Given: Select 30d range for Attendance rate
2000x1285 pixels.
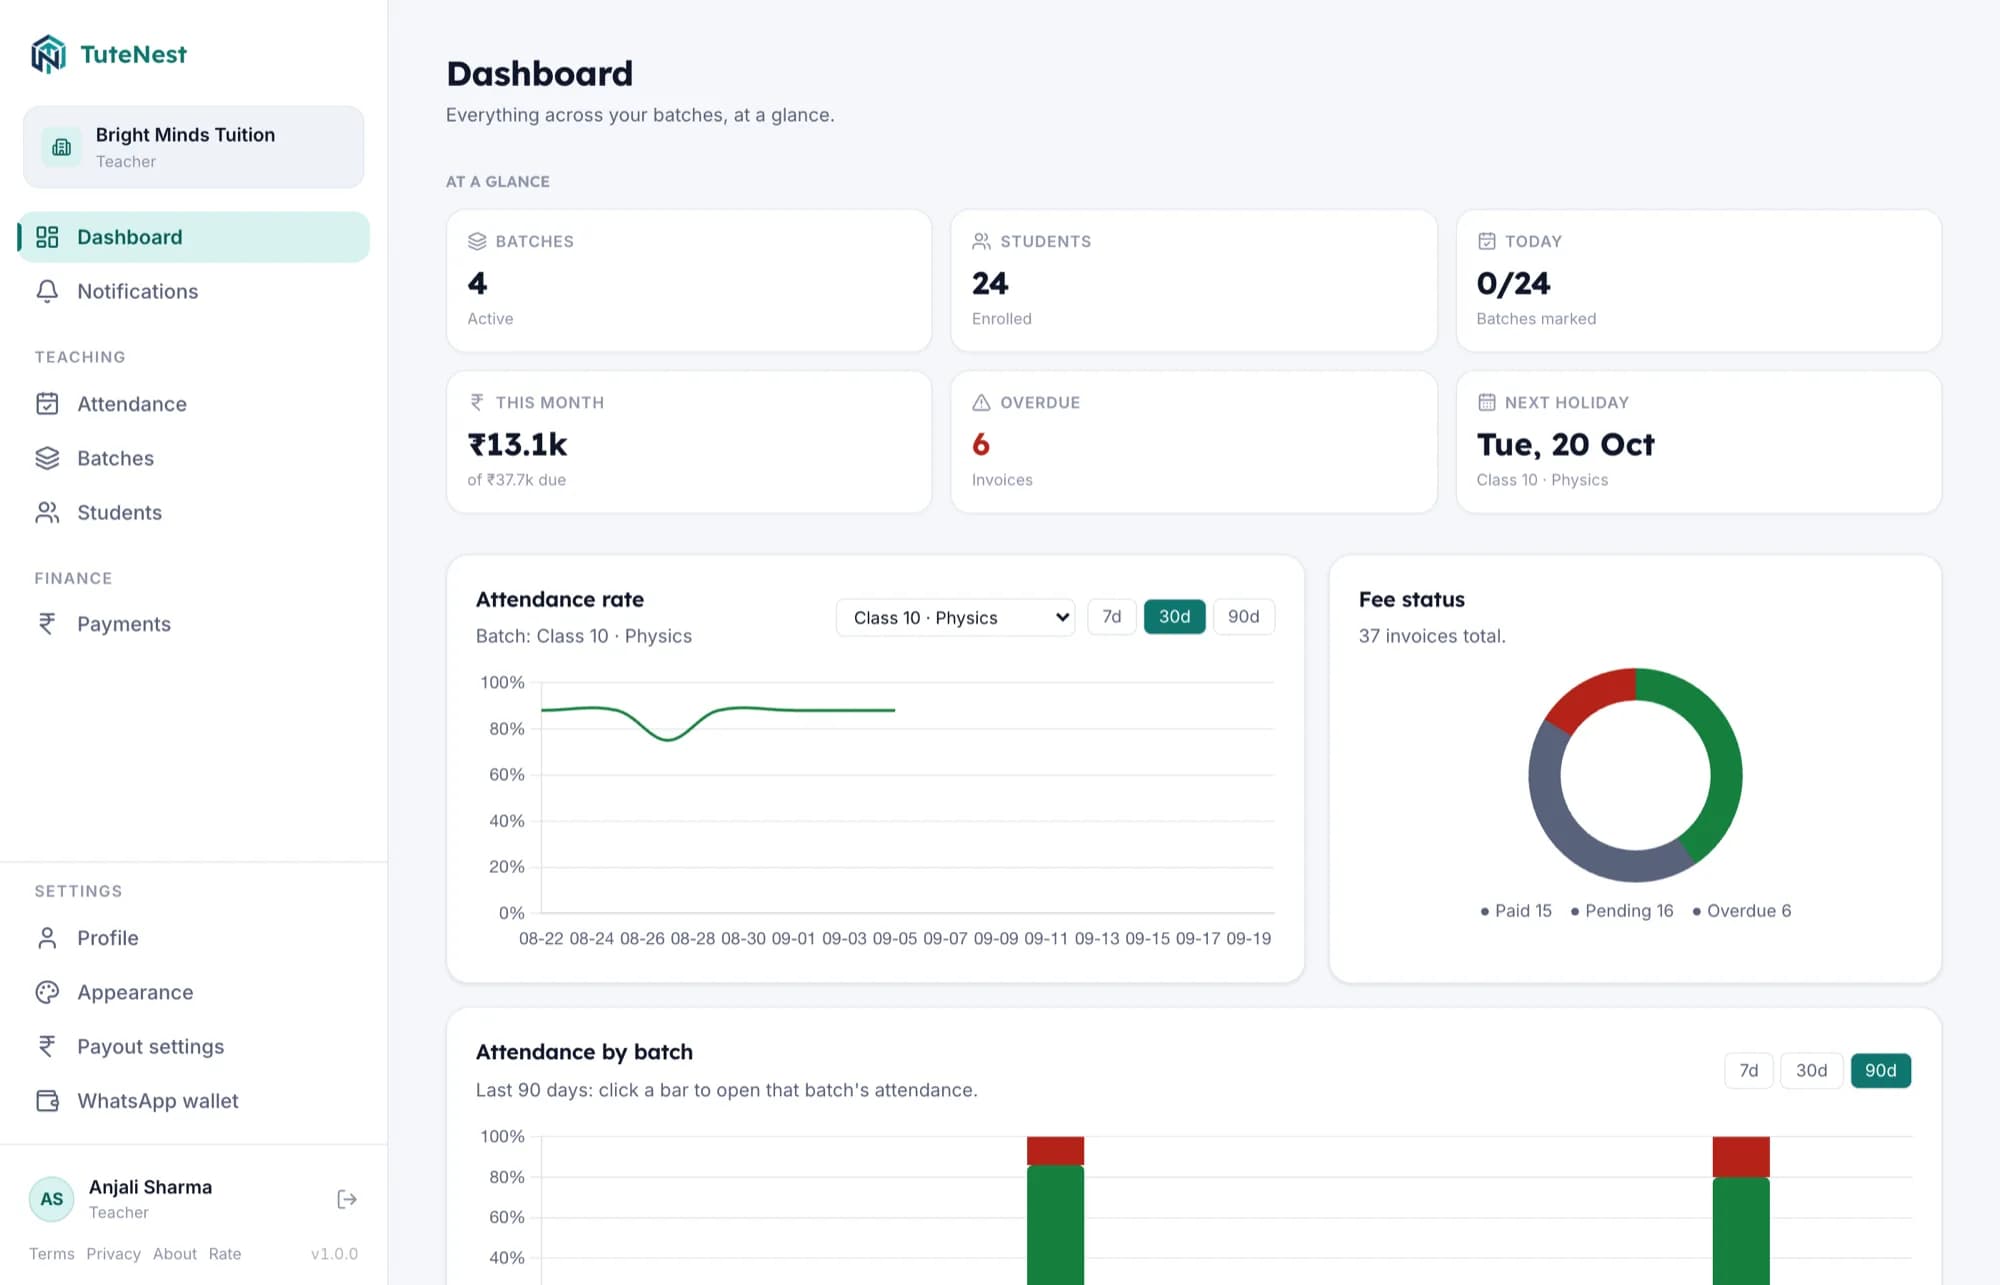Looking at the screenshot, I should tap(1174, 617).
